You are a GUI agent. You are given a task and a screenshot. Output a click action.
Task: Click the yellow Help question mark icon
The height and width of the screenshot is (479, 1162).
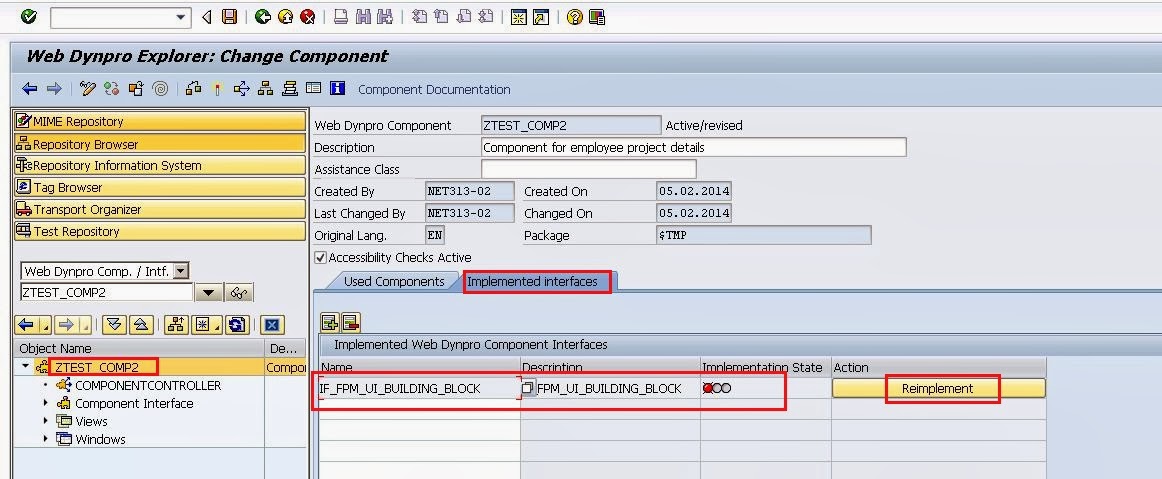click(x=574, y=17)
